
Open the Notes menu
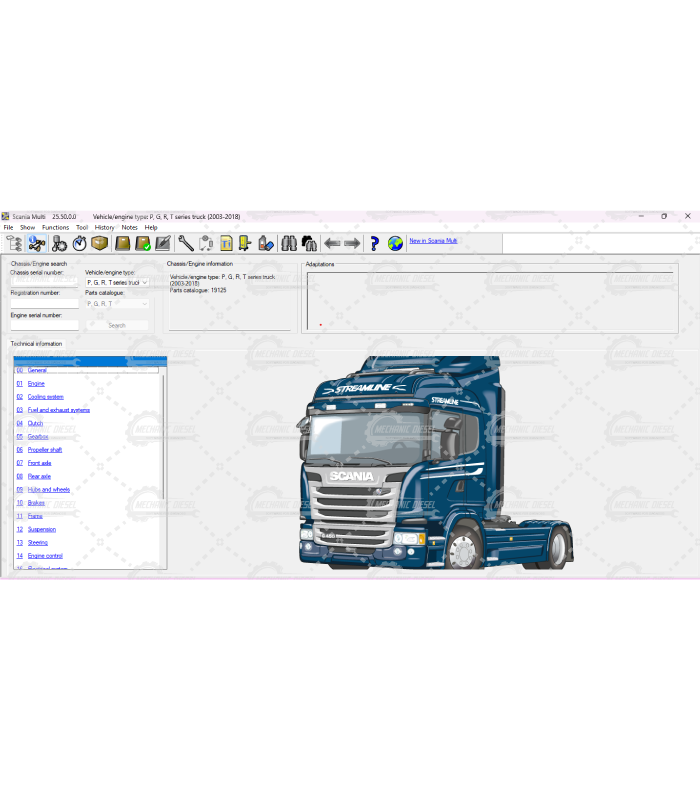(129, 228)
